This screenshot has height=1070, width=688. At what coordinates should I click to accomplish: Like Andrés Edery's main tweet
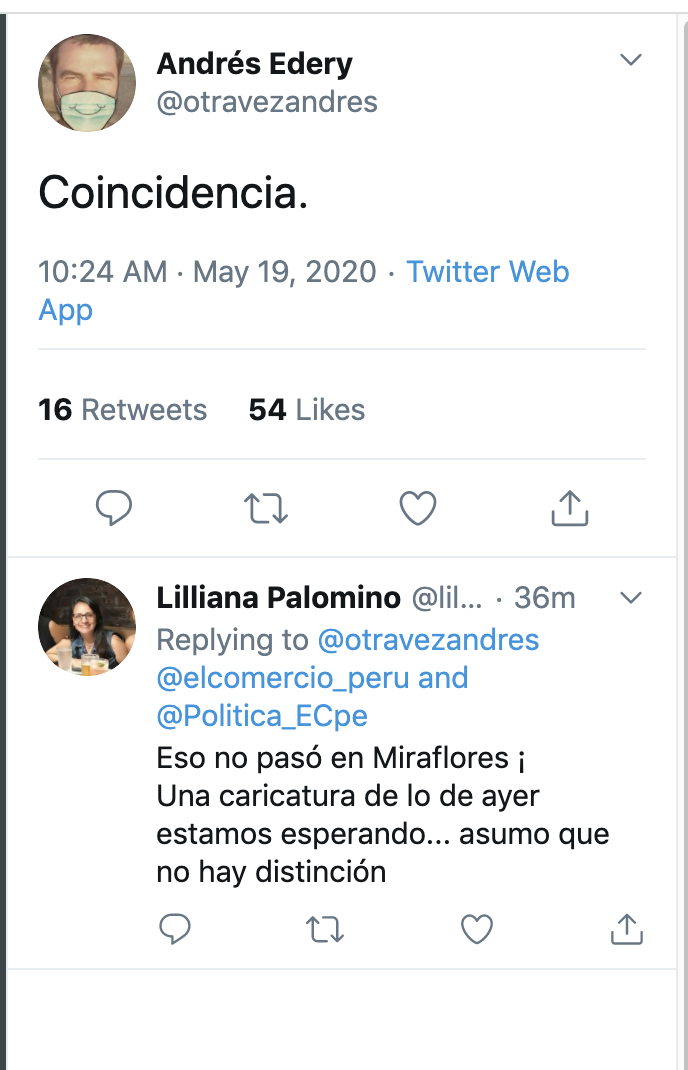click(x=418, y=509)
